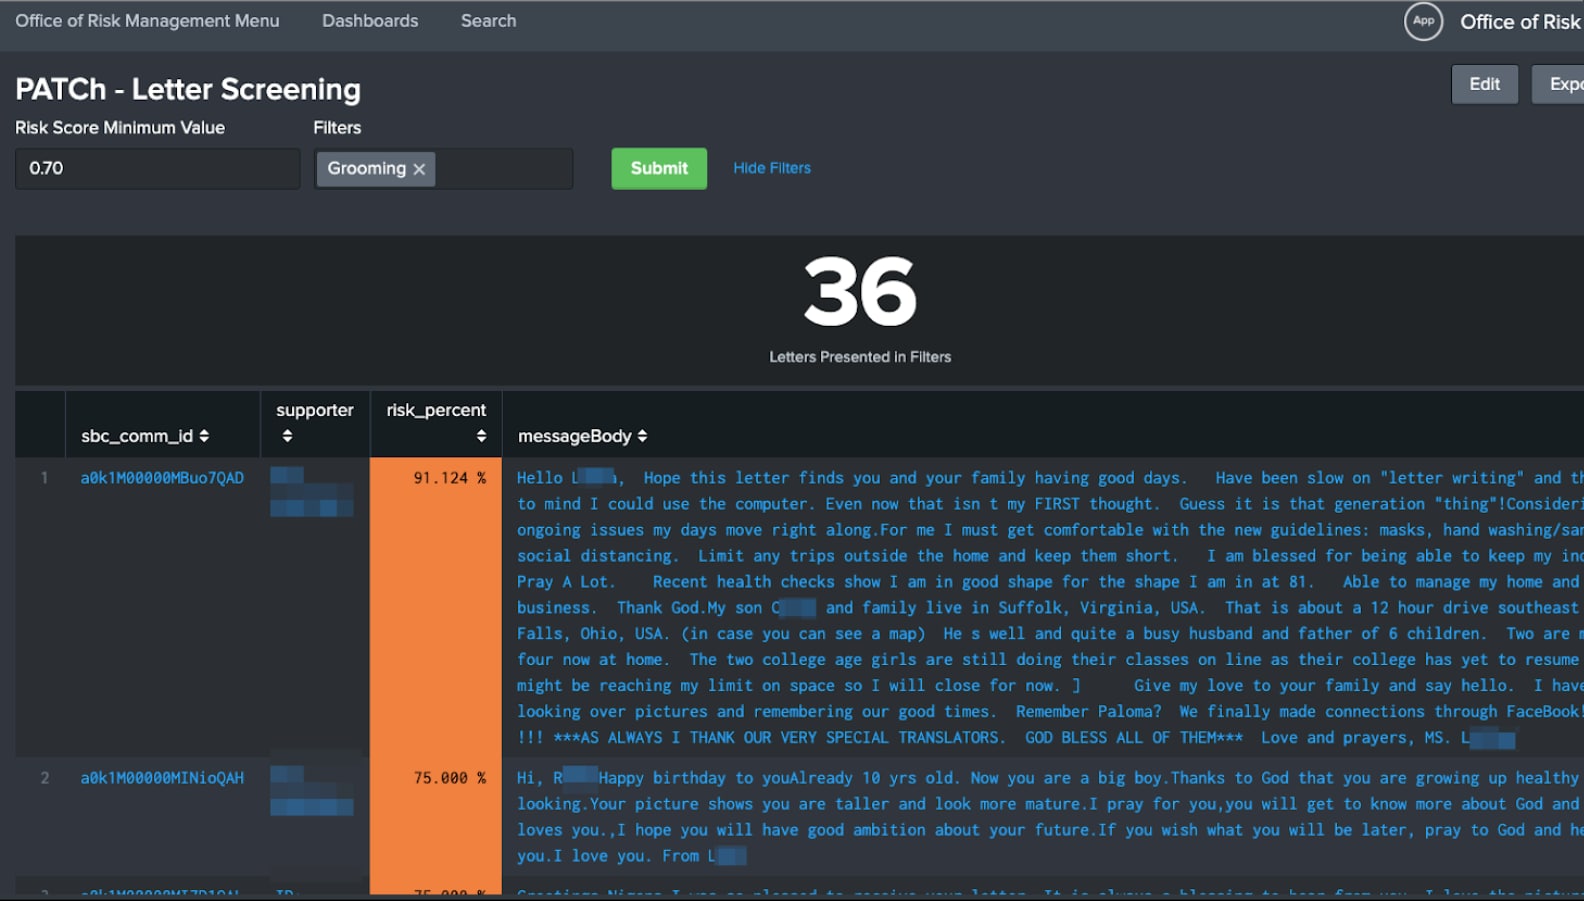Viewport: 1584px width, 901px height.
Task: Click the PATCh - Letter Screening title
Action: pyautogui.click(x=188, y=89)
